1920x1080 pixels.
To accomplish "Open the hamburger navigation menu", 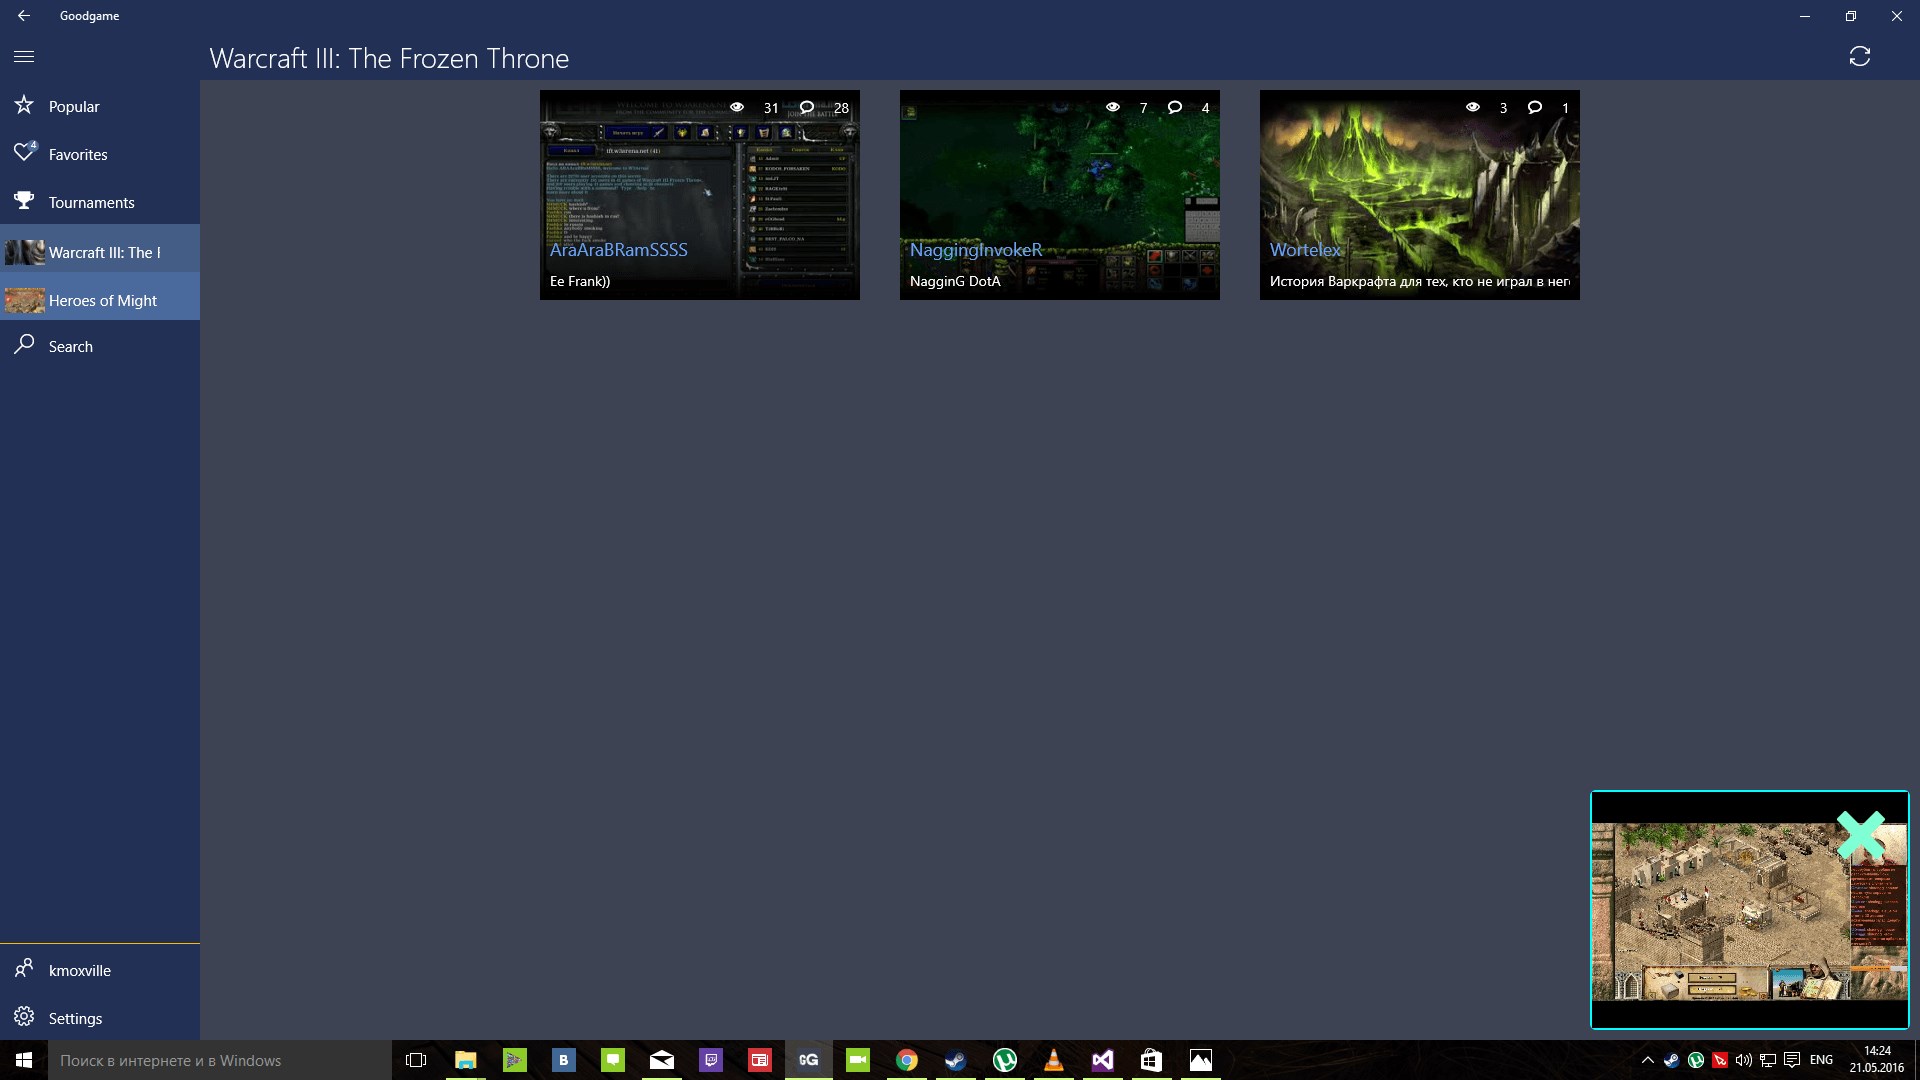I will pos(24,57).
